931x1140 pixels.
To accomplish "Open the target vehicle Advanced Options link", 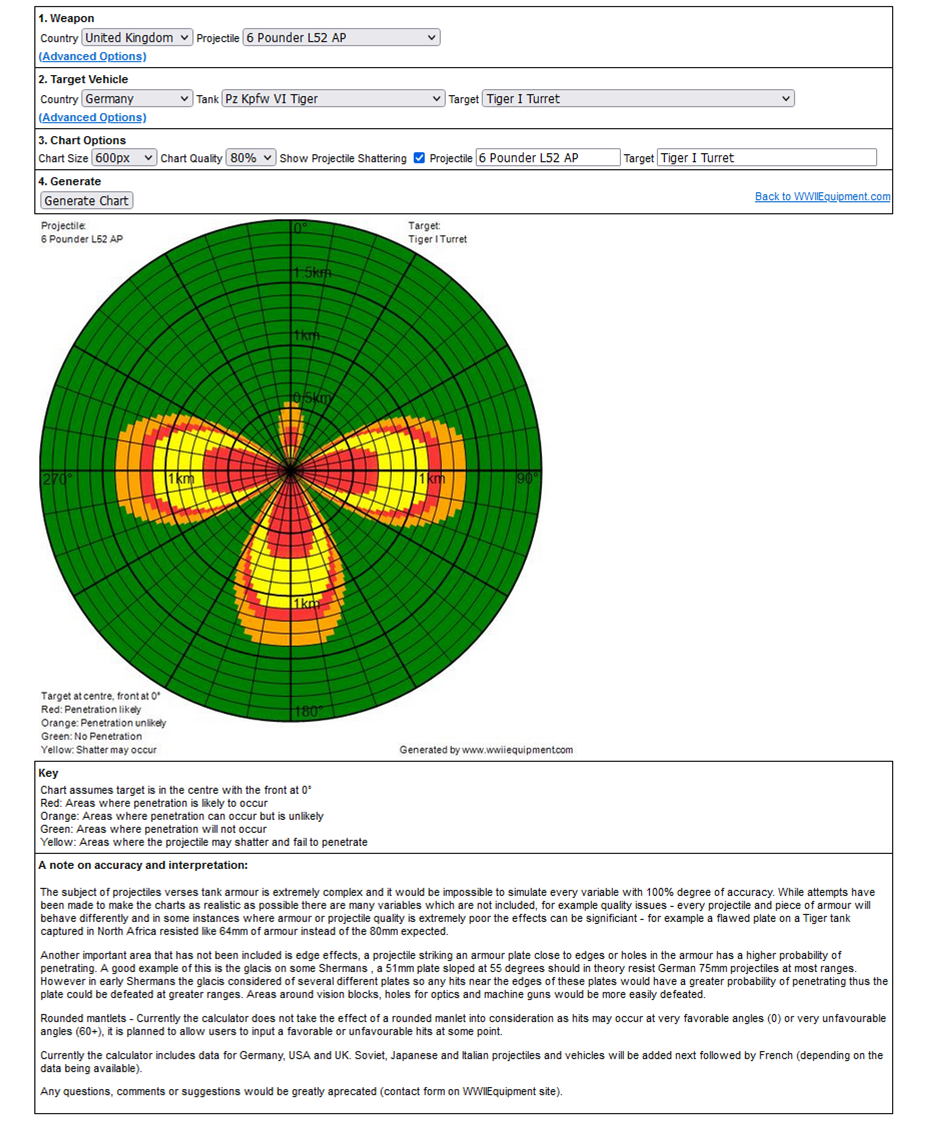I will [92, 118].
